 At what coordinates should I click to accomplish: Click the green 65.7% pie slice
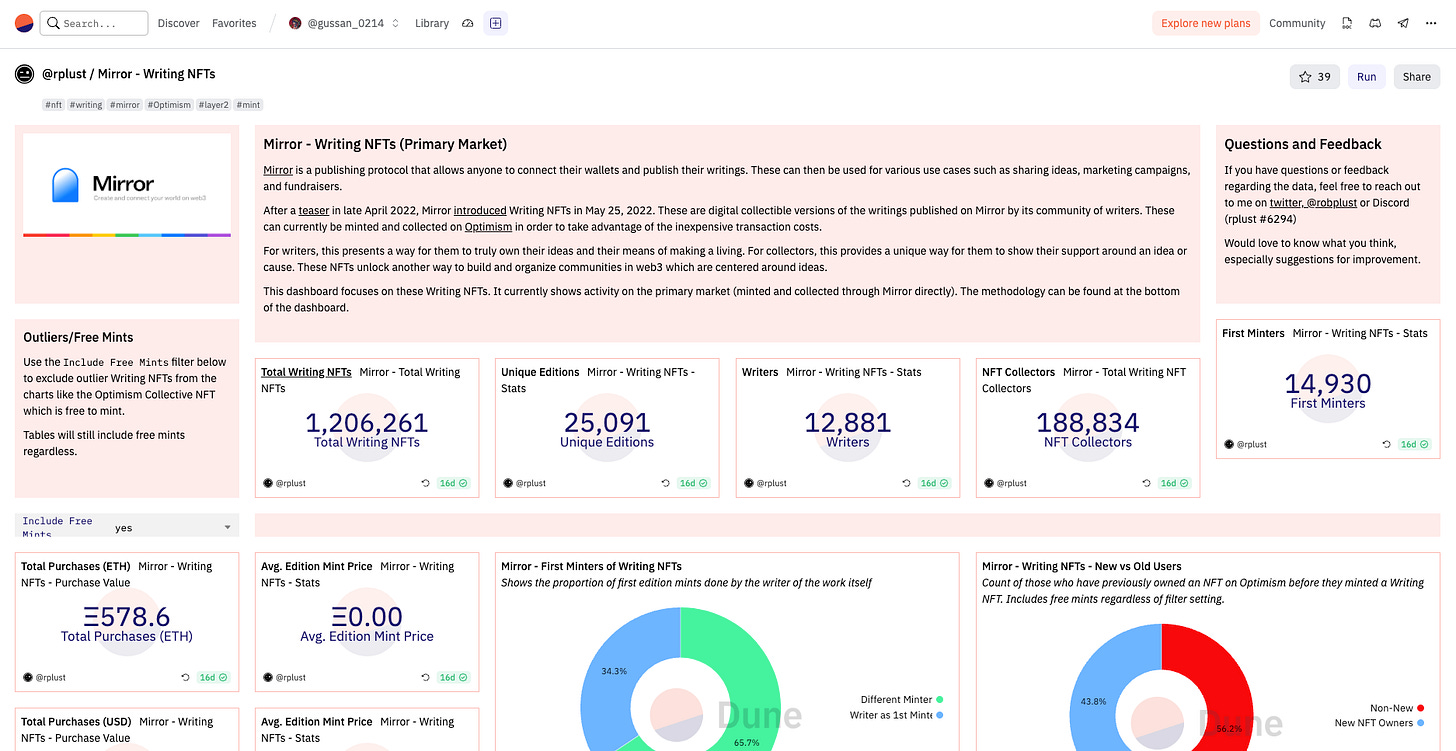pyautogui.click(x=748, y=680)
